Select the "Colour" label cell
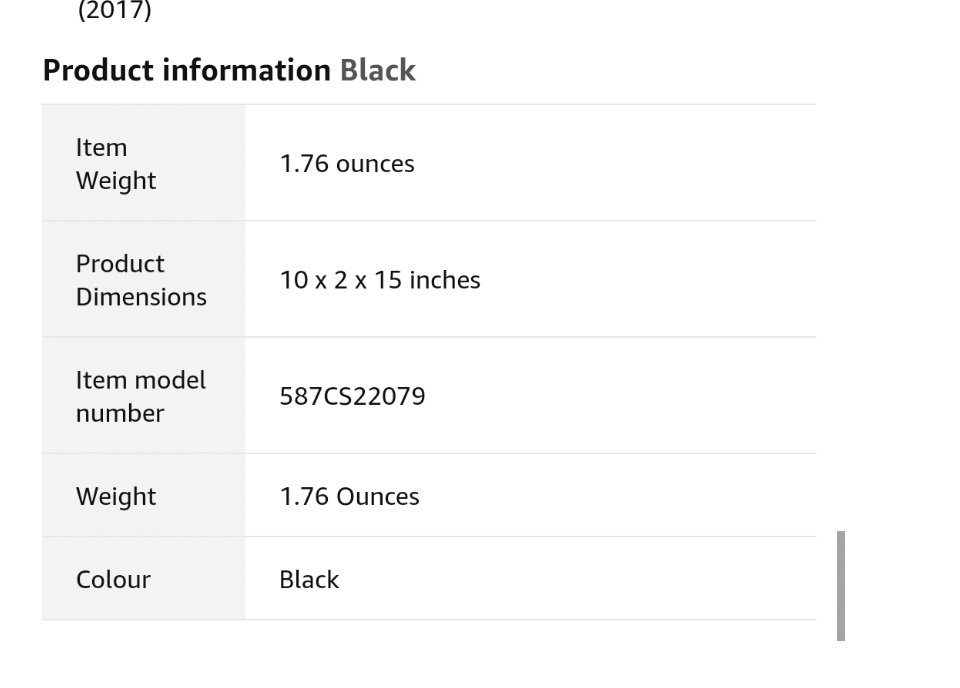Viewport: 960px width, 688px height. [x=113, y=579]
